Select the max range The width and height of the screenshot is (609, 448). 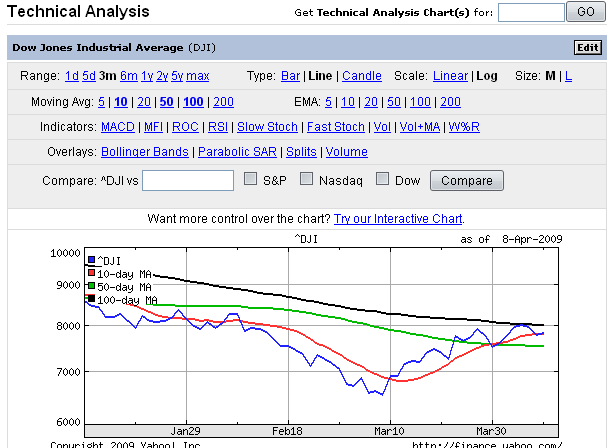click(198, 76)
